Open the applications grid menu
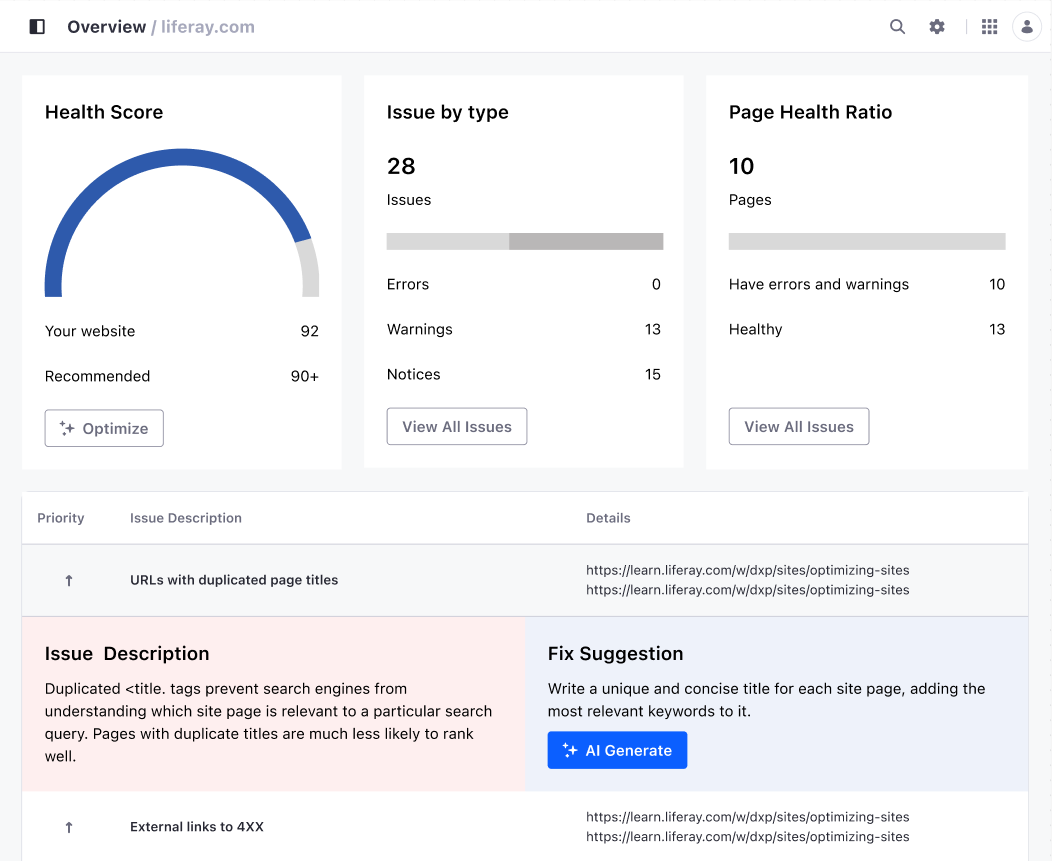1052x861 pixels. coord(989,27)
